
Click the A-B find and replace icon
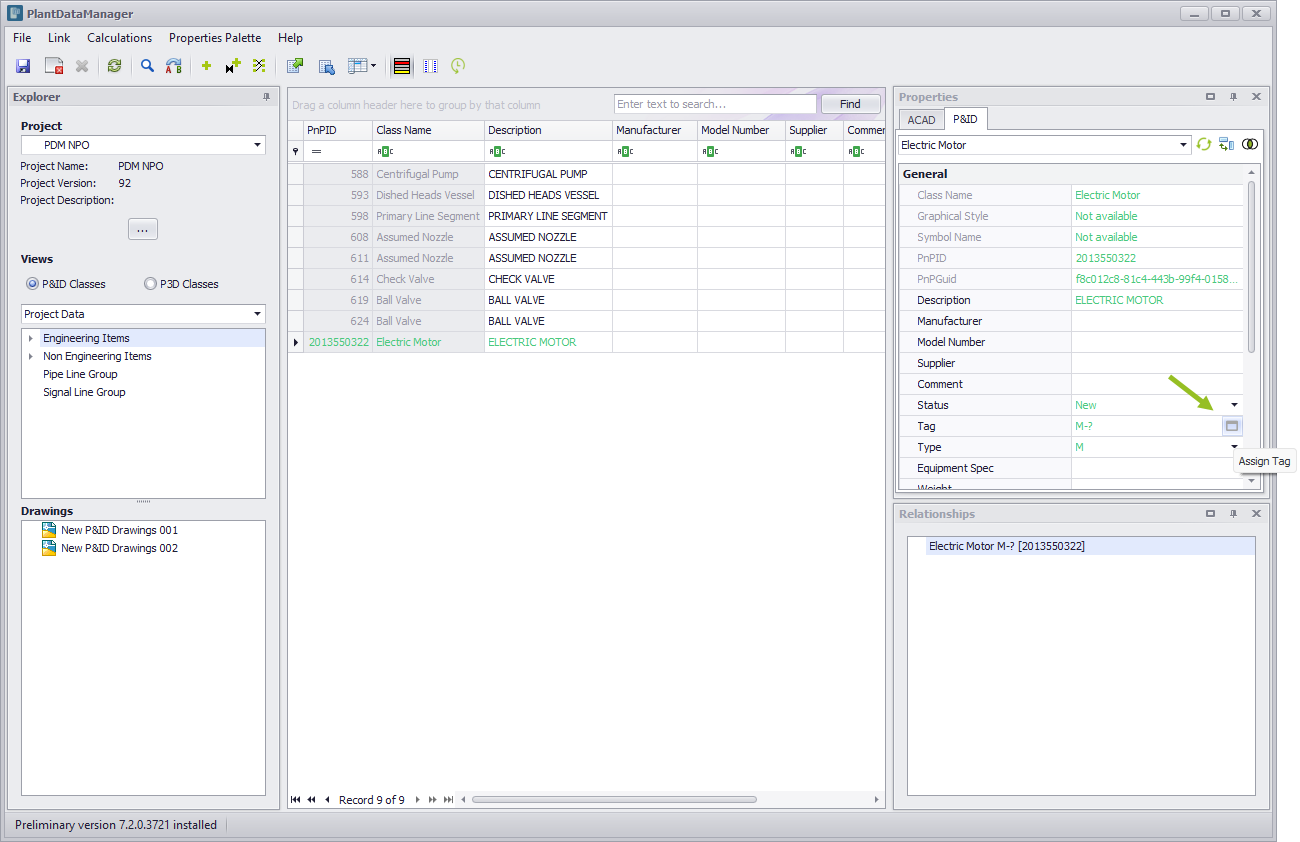[x=174, y=66]
